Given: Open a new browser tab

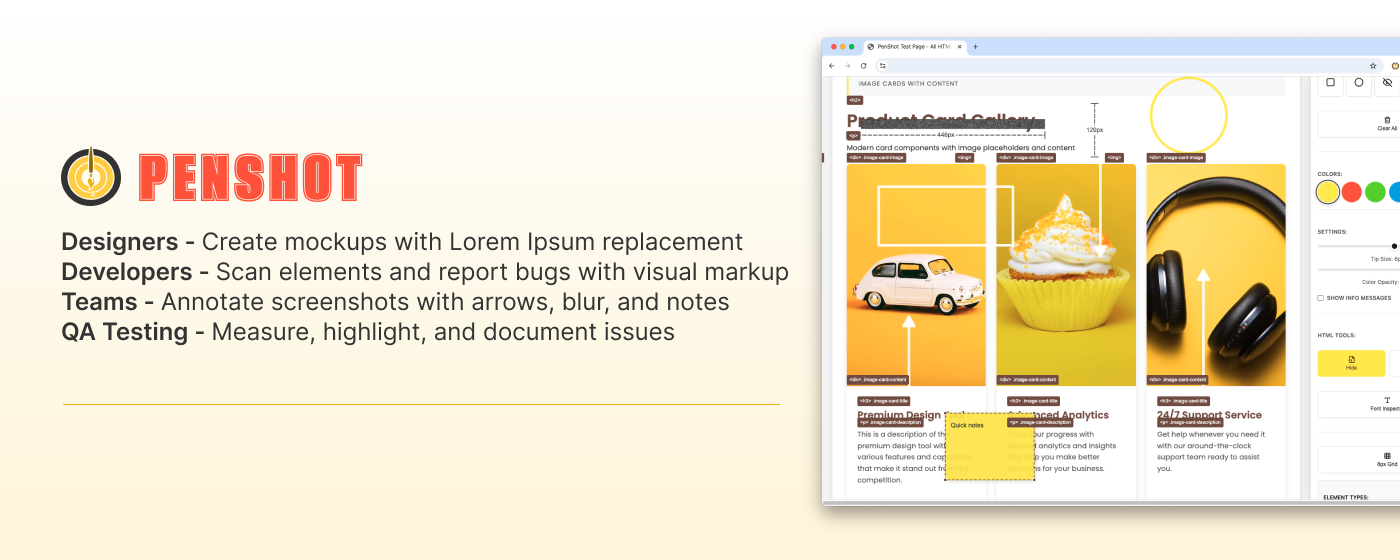Looking at the screenshot, I should 976,47.
